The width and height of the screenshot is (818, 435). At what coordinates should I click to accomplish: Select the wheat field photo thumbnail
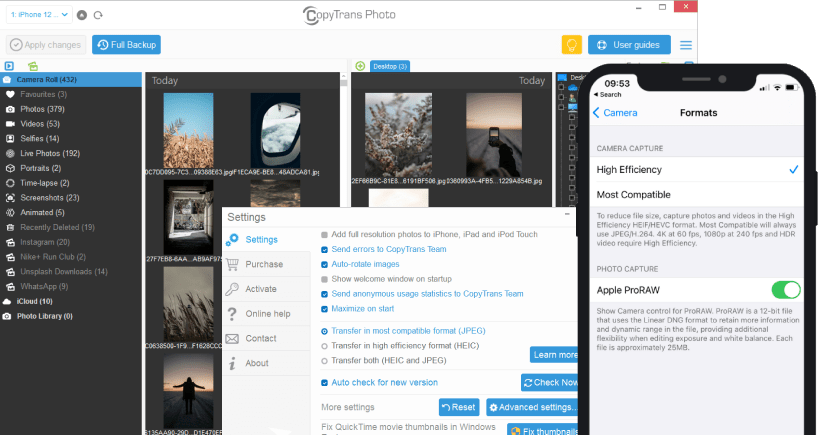pyautogui.click(x=188, y=130)
